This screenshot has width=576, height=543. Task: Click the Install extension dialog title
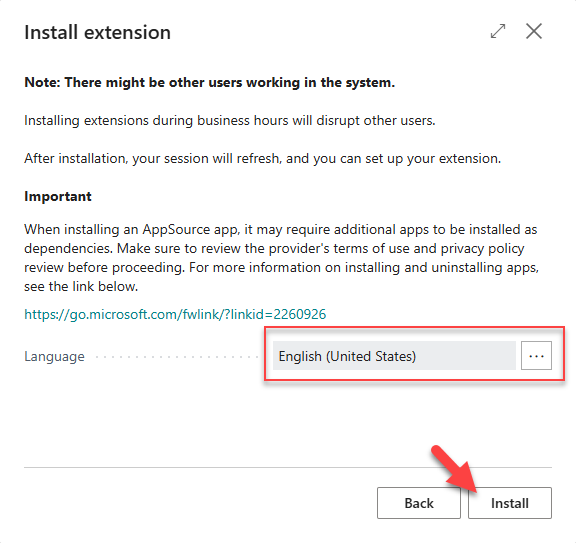[x=97, y=32]
